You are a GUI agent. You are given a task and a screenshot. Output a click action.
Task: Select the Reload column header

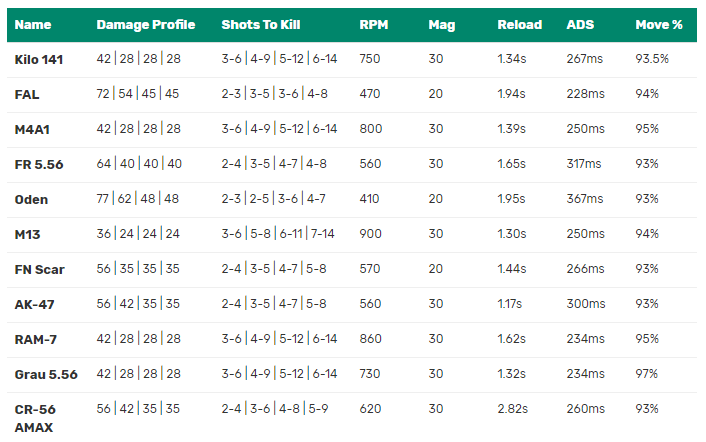(520, 25)
